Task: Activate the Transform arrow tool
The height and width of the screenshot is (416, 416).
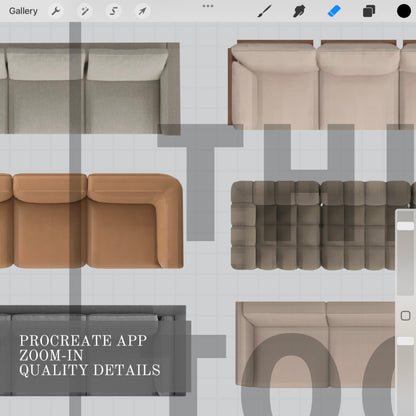Action: [x=142, y=11]
